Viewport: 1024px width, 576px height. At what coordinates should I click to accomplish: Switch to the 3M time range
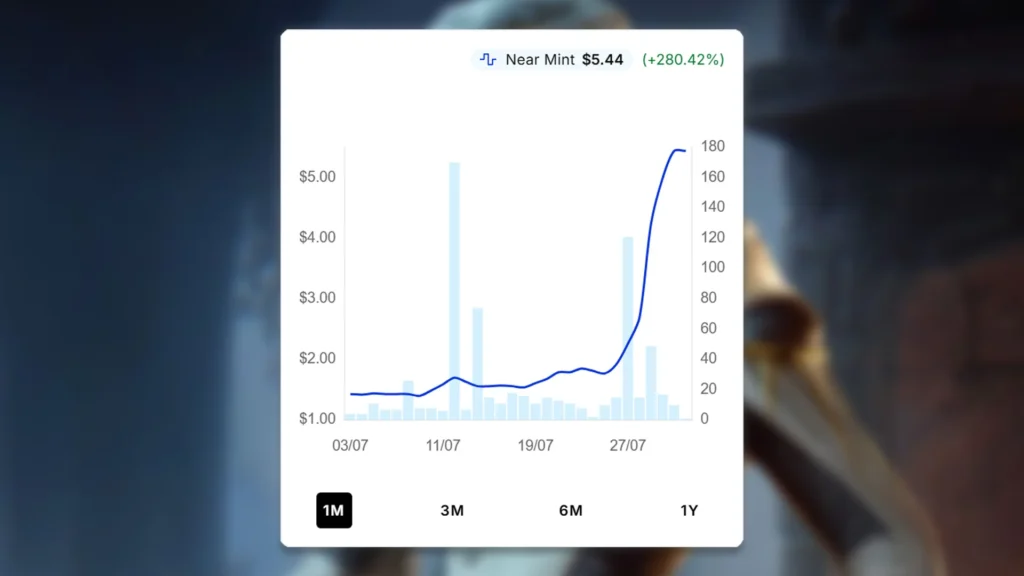[452, 511]
